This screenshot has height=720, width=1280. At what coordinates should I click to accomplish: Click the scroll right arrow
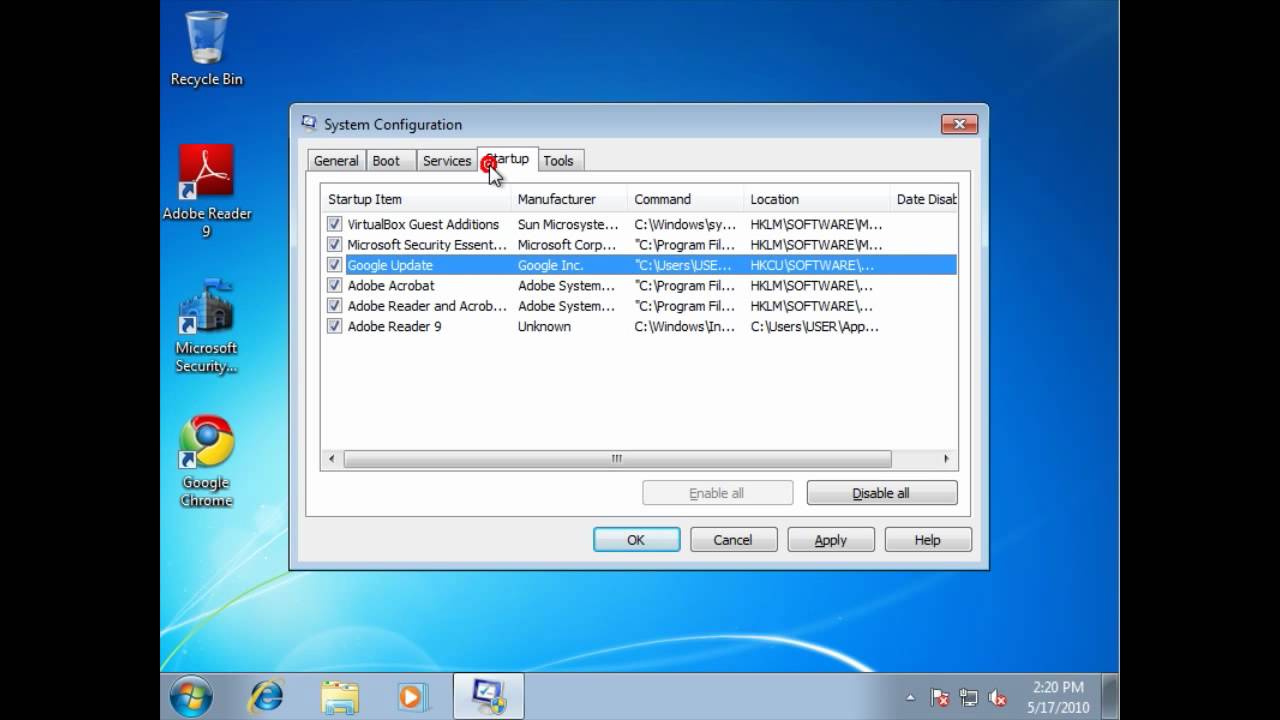(x=946, y=459)
